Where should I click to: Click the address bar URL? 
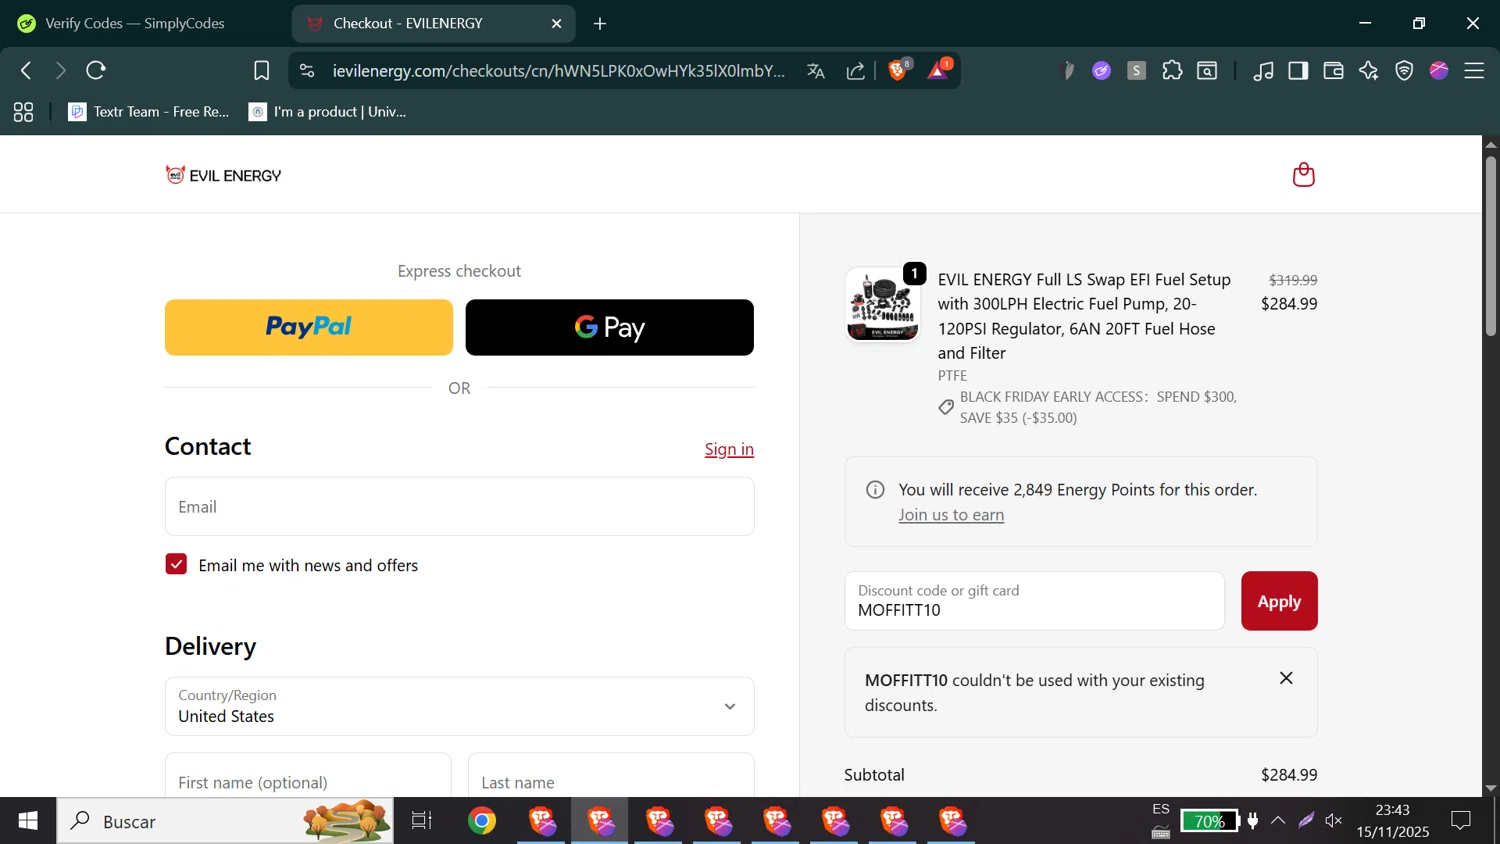coord(558,70)
